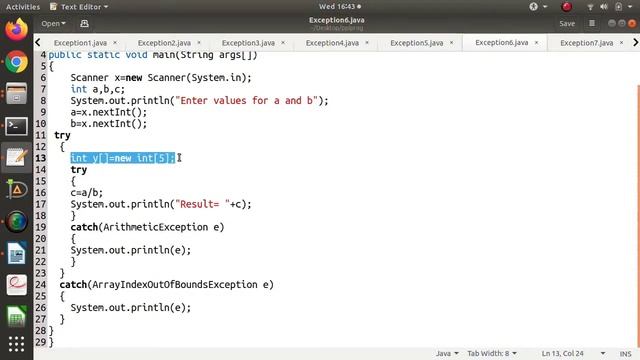Switch to the Exception4.java tab

(x=332, y=43)
